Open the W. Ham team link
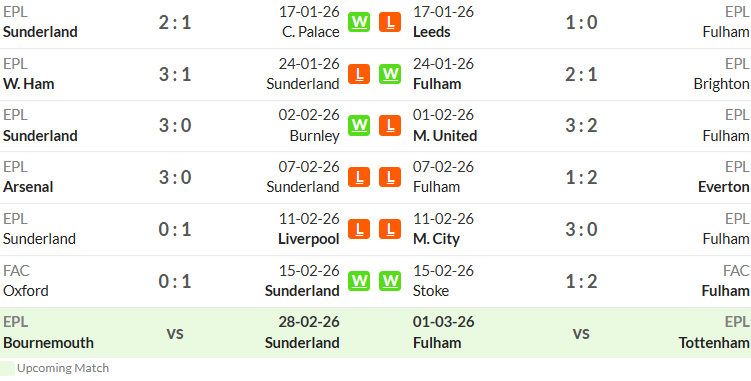The image size is (751, 381). click(28, 84)
